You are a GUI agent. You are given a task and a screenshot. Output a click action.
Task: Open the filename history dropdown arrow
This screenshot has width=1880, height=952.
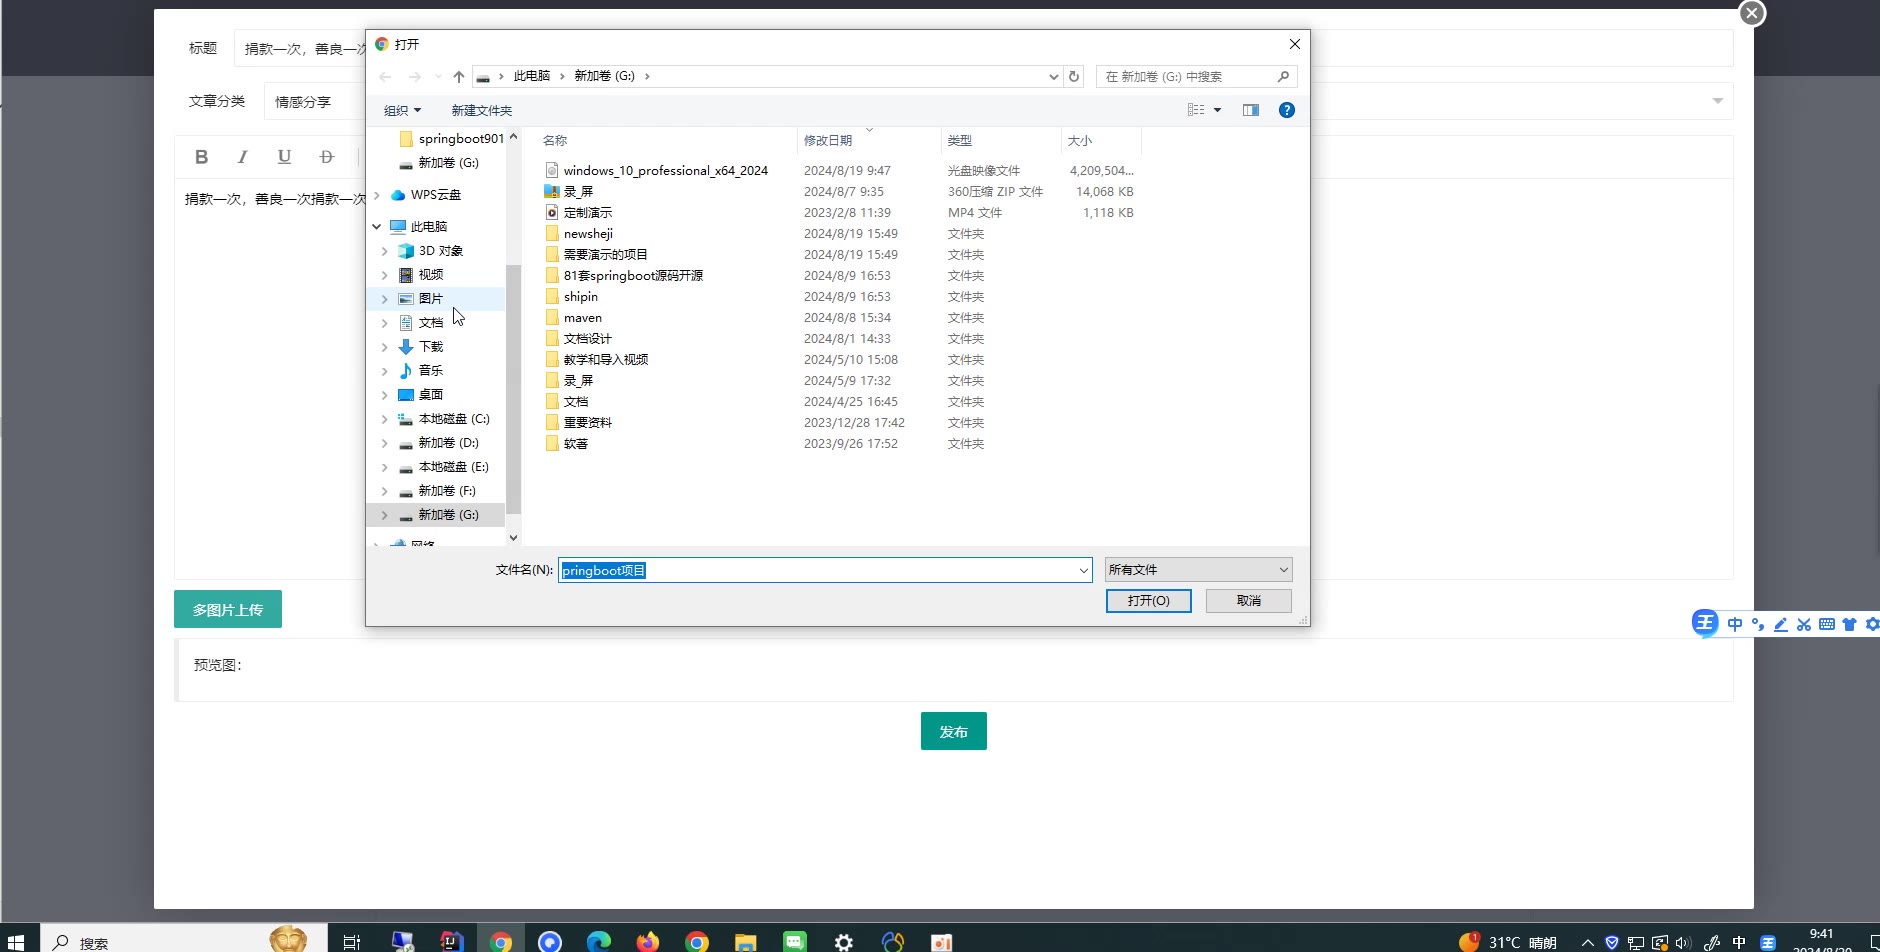pyautogui.click(x=1083, y=570)
